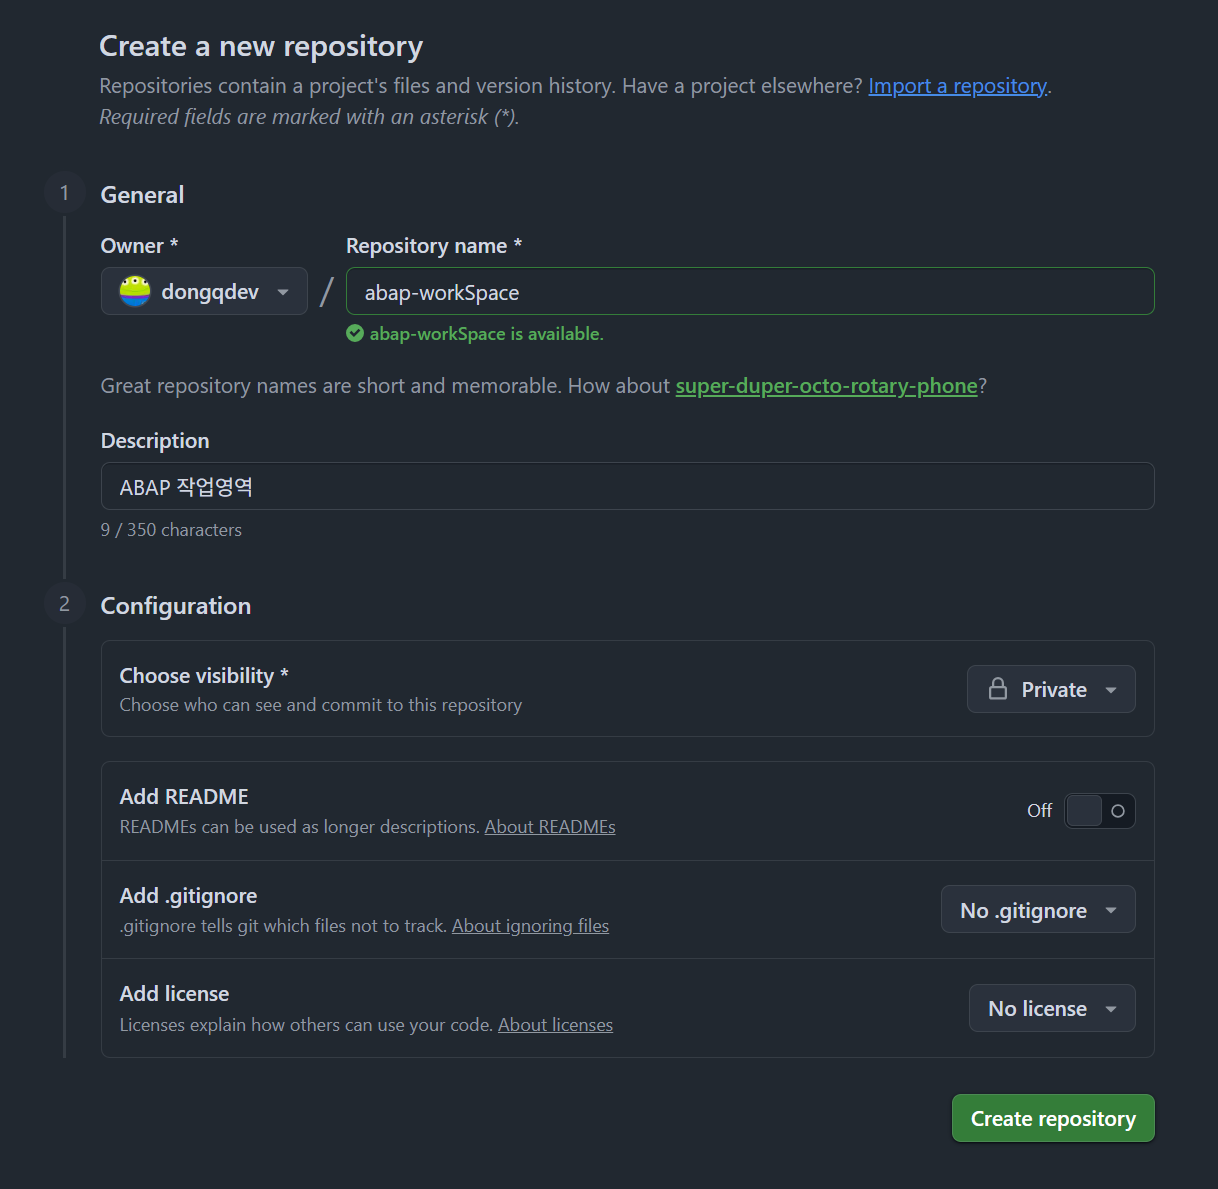Screen dimensions: 1218x1189
Task: Expand the No license dropdown
Action: (1052, 1008)
